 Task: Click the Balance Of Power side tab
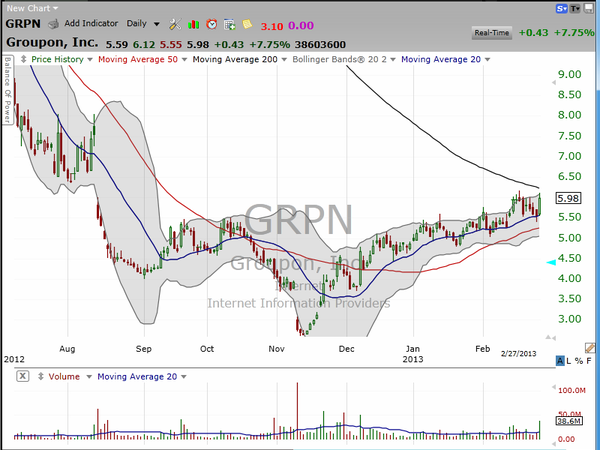point(7,90)
